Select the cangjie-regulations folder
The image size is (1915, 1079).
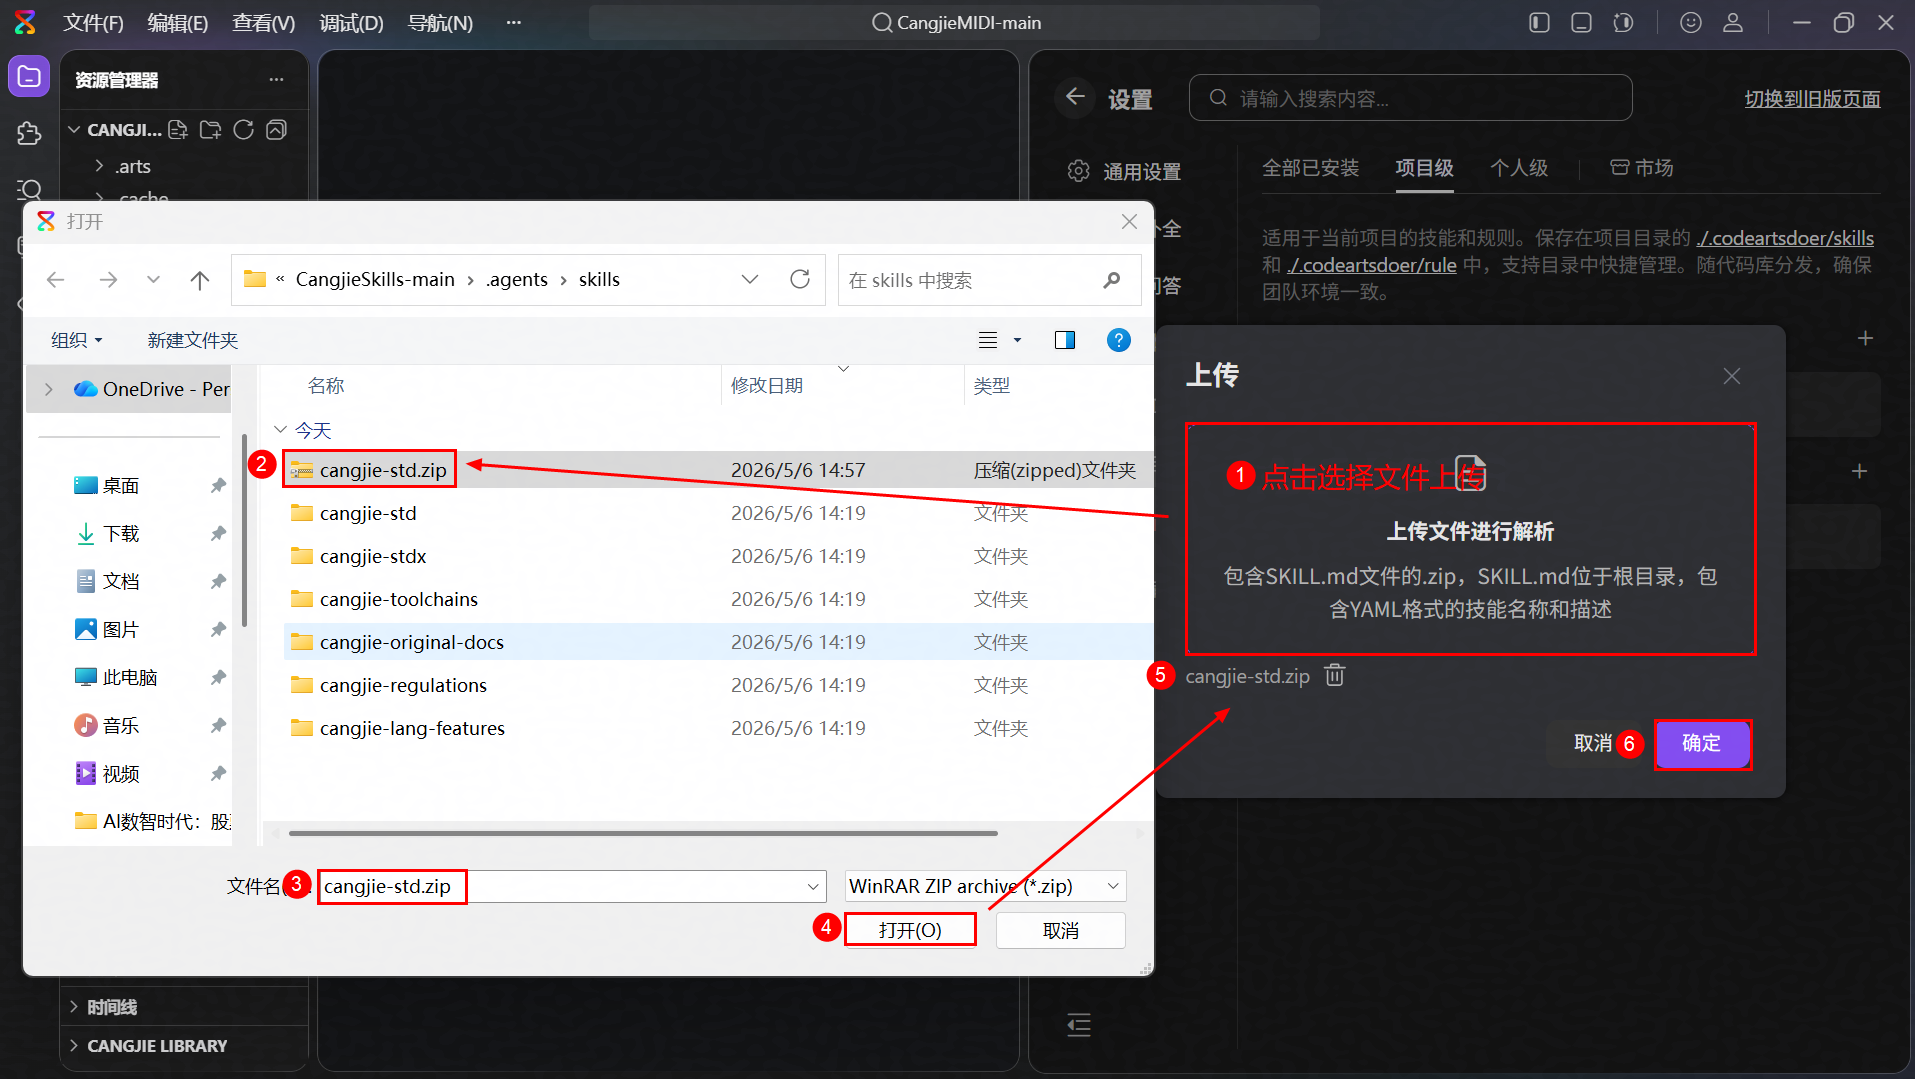(403, 685)
